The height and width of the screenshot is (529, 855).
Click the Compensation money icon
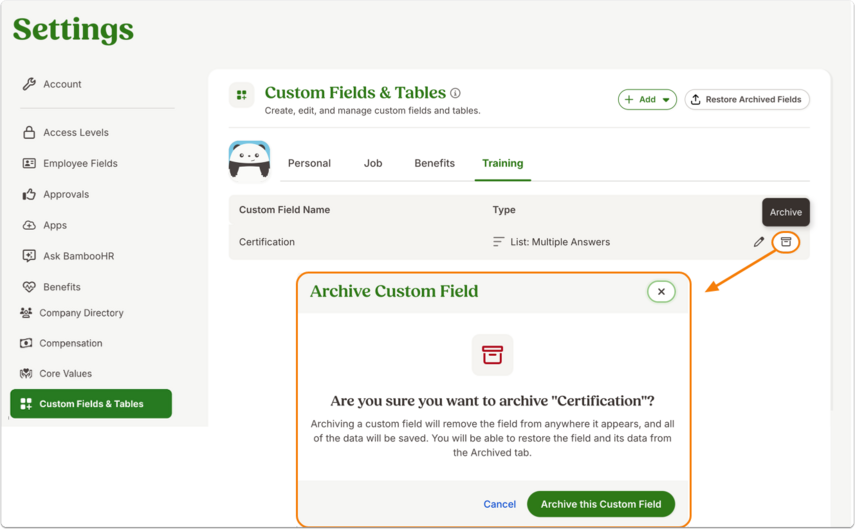[x=26, y=343]
